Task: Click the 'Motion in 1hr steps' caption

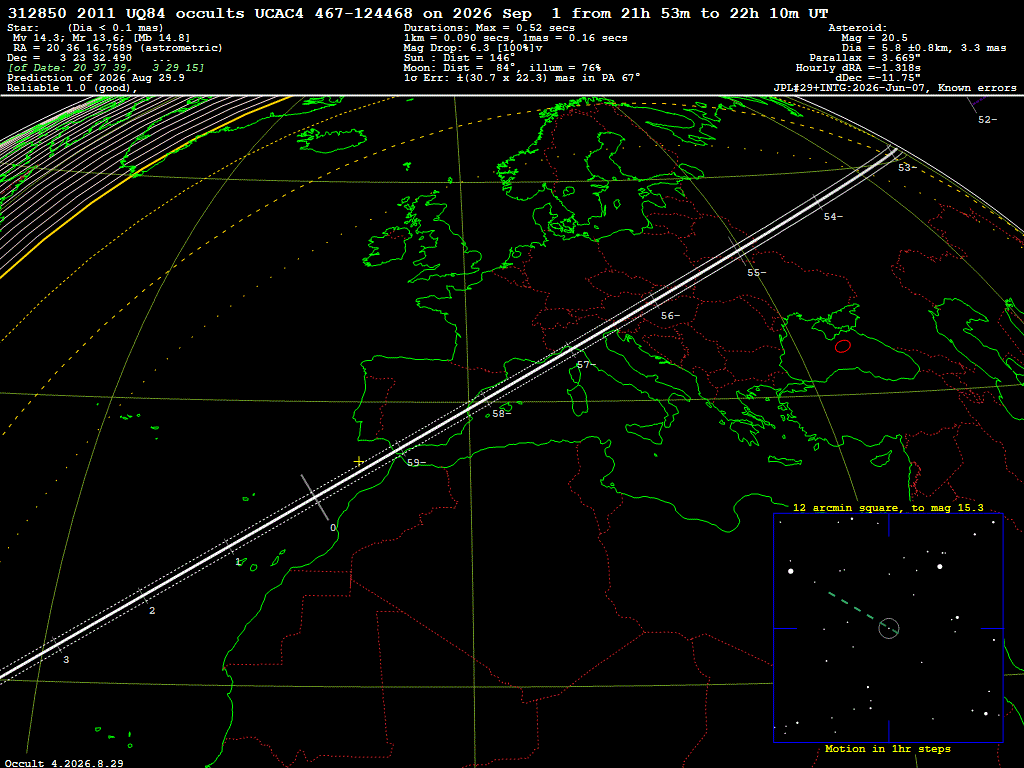Action: point(888,748)
